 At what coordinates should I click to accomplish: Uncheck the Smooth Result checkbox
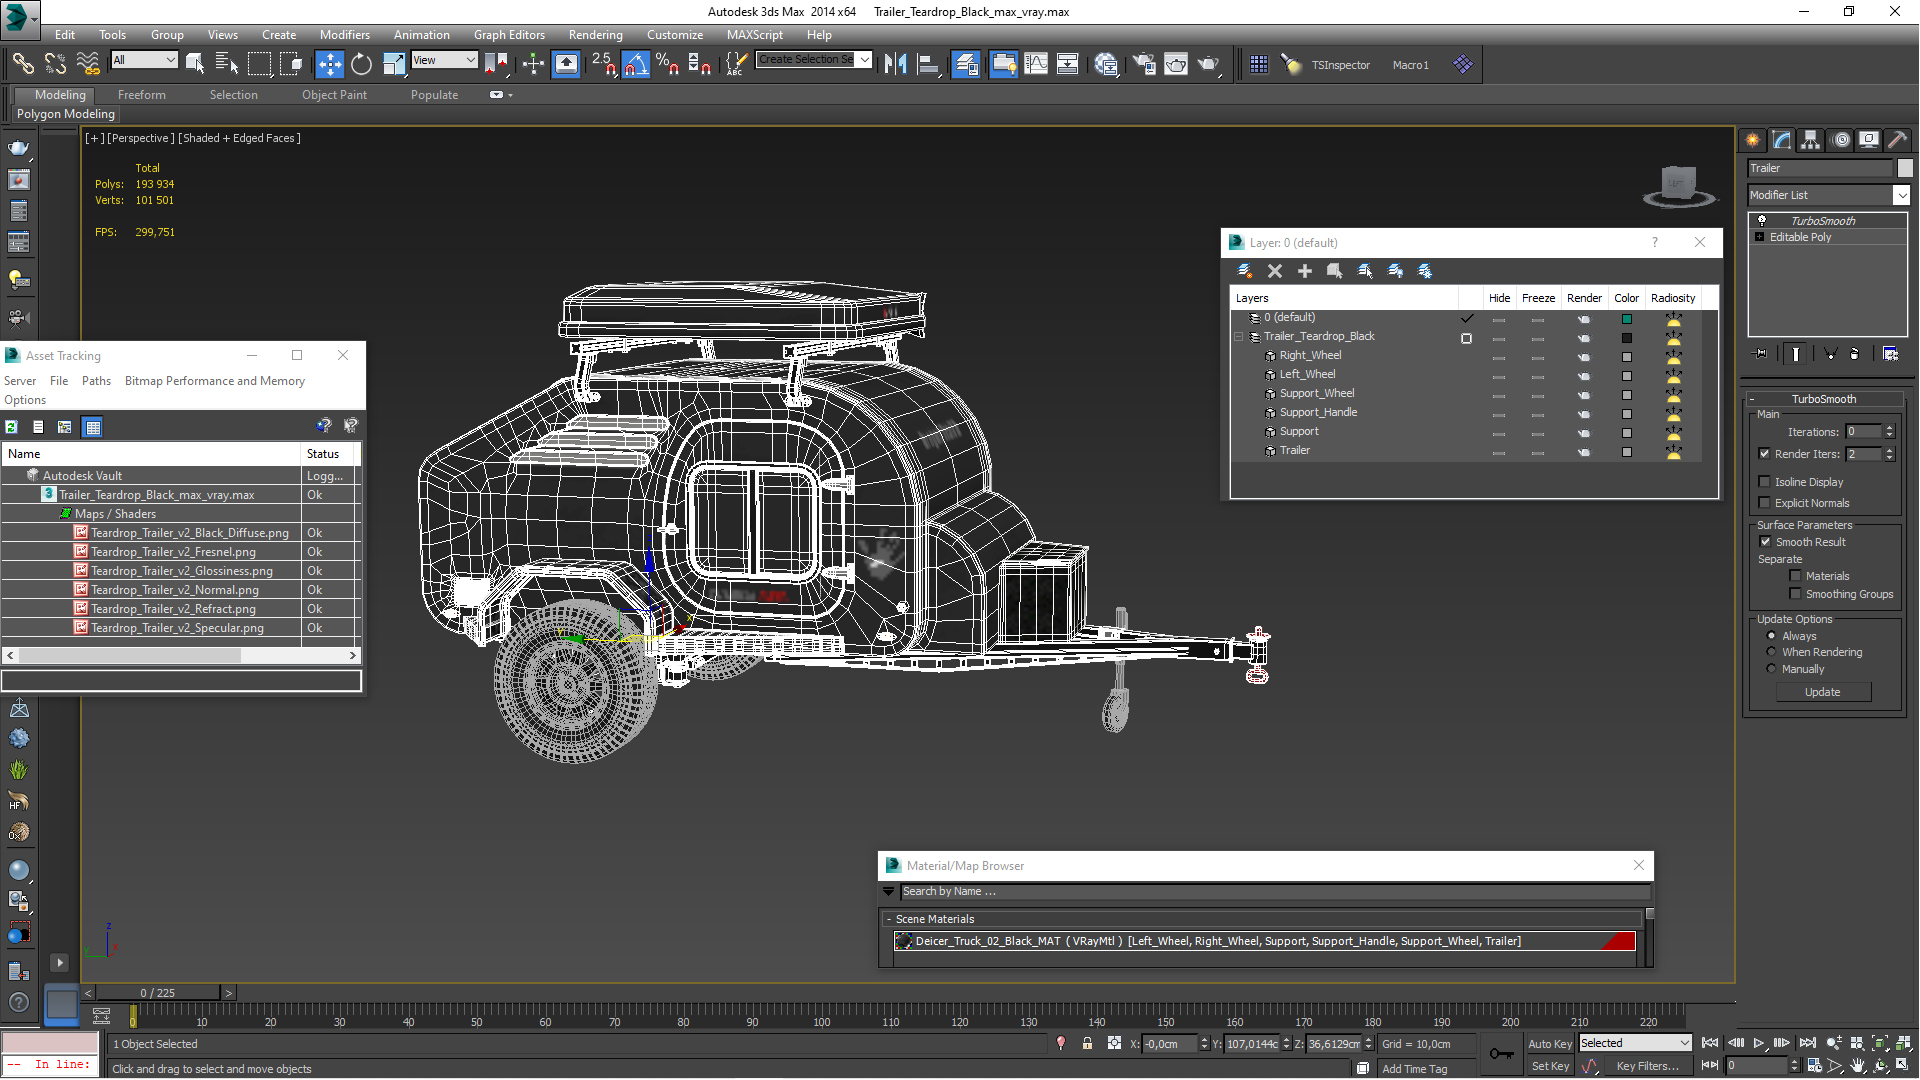tap(1765, 542)
